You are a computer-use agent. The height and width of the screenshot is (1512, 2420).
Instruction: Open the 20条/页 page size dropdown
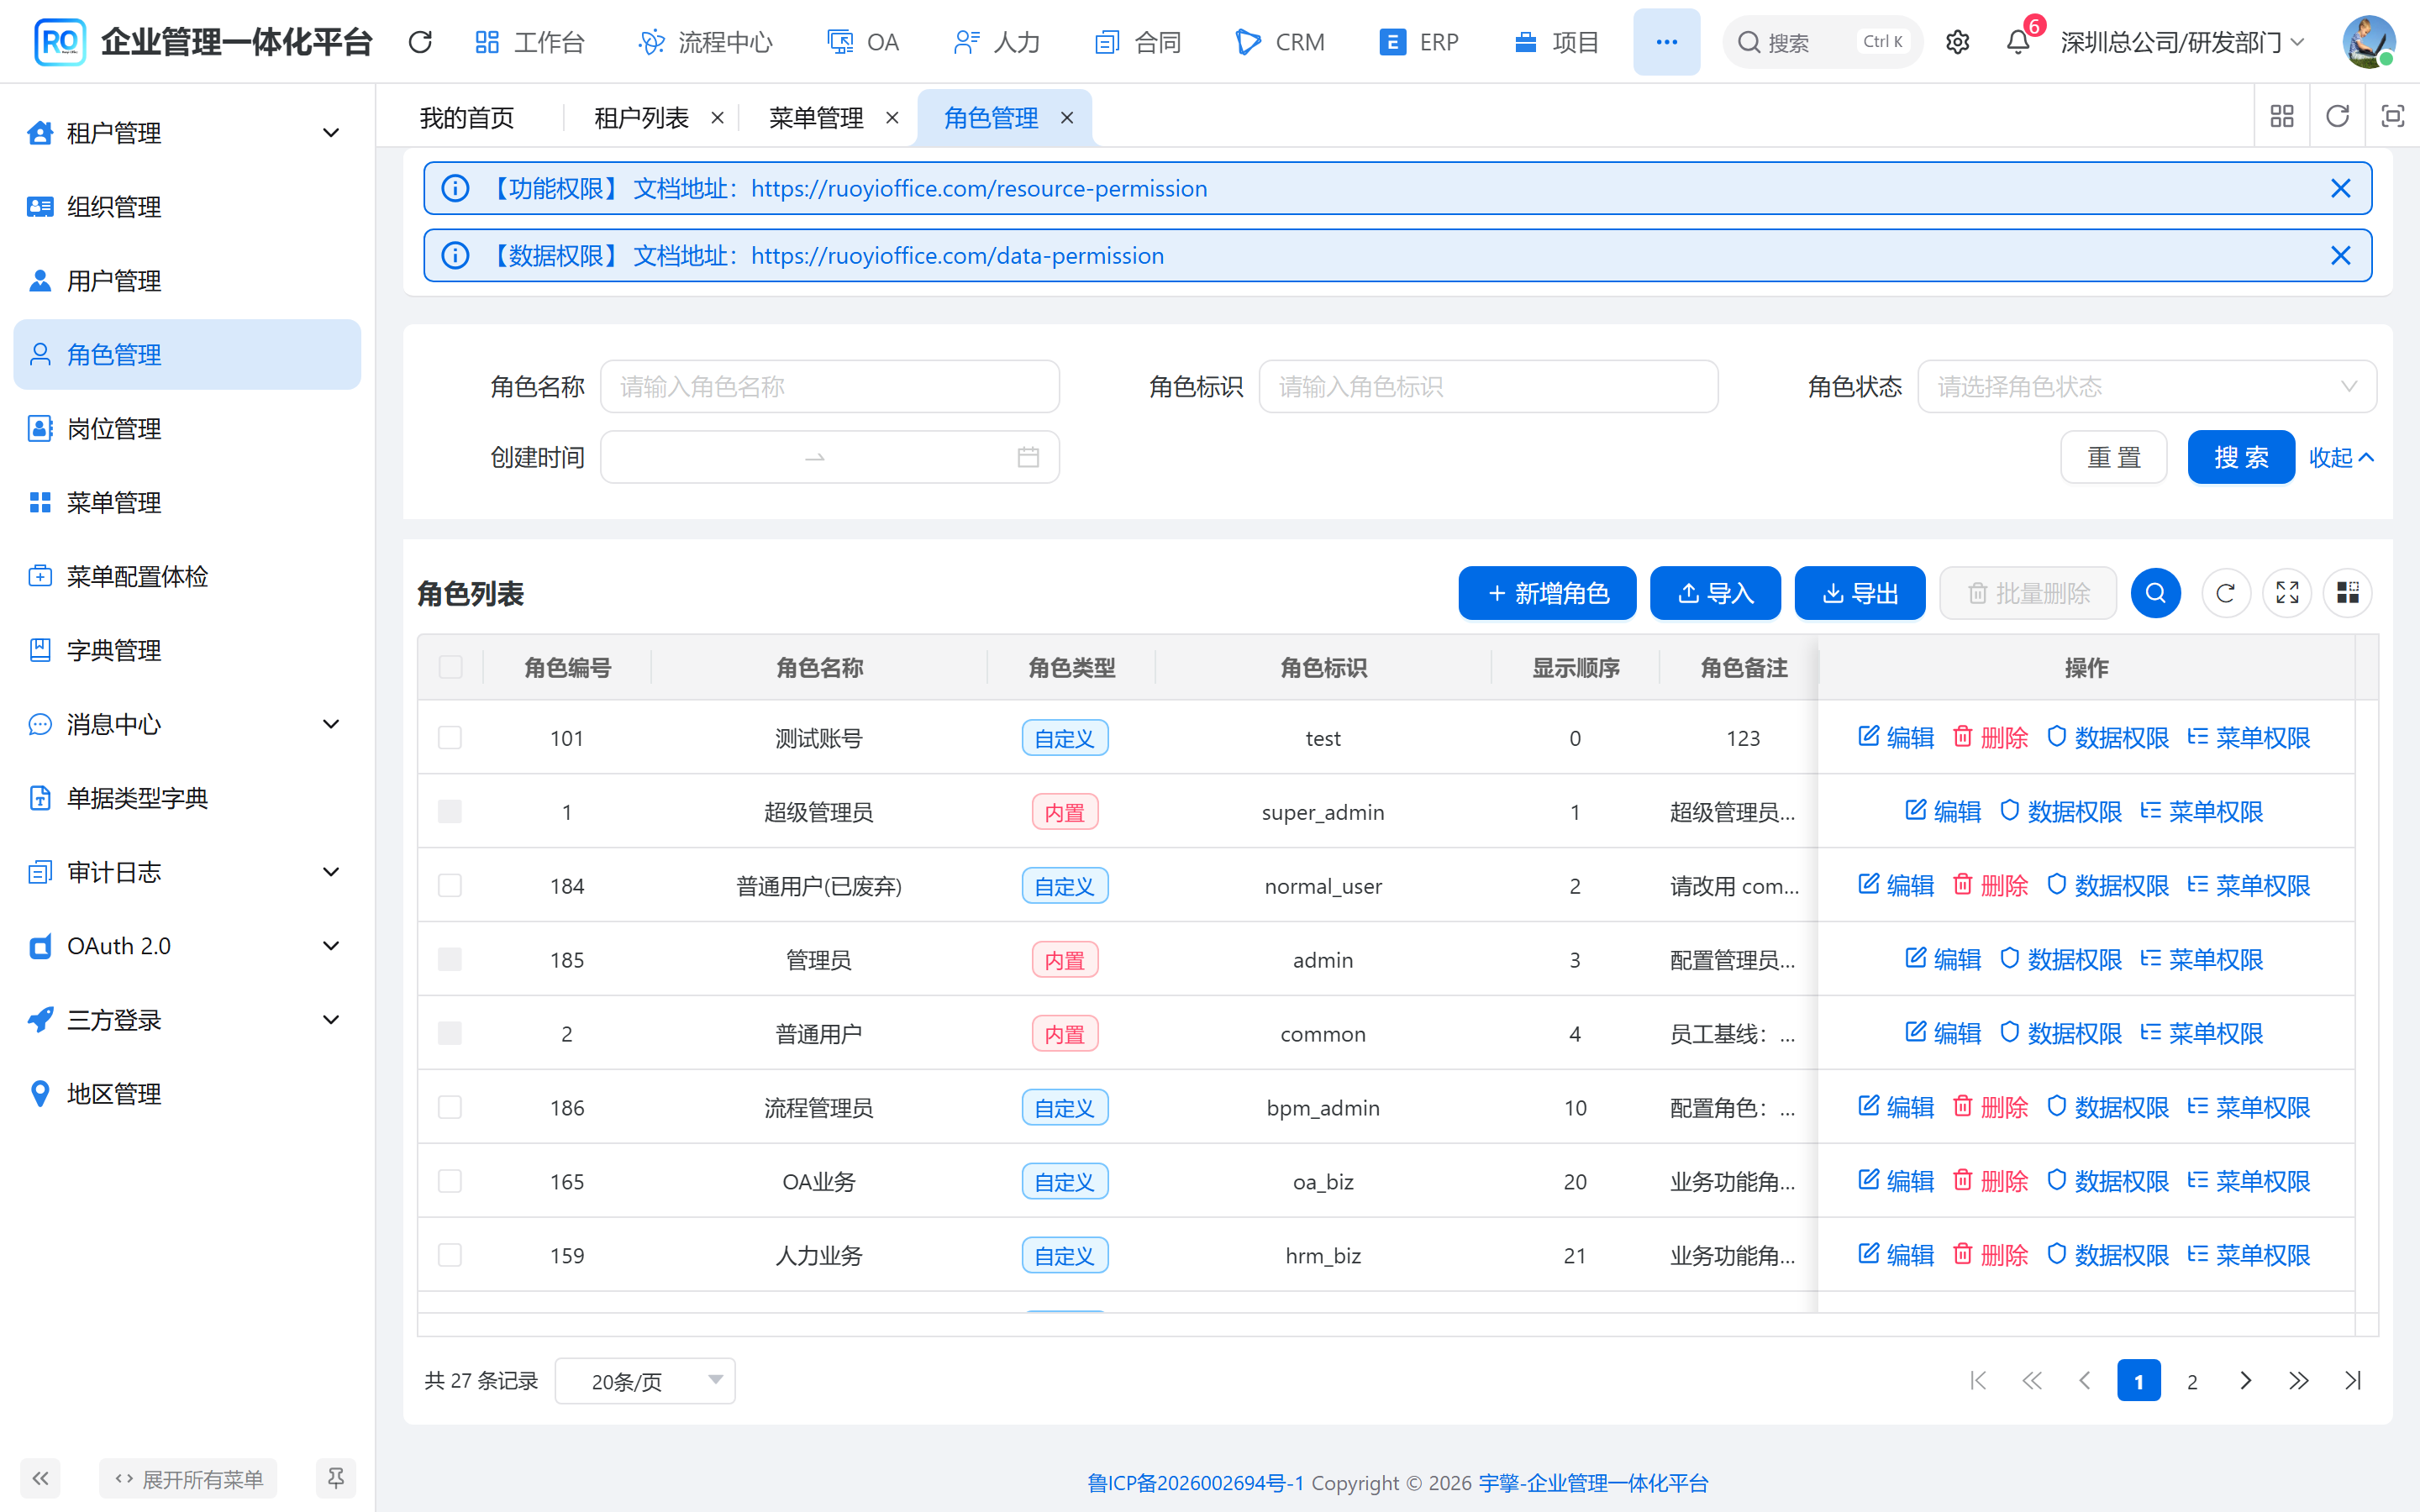coord(645,1381)
